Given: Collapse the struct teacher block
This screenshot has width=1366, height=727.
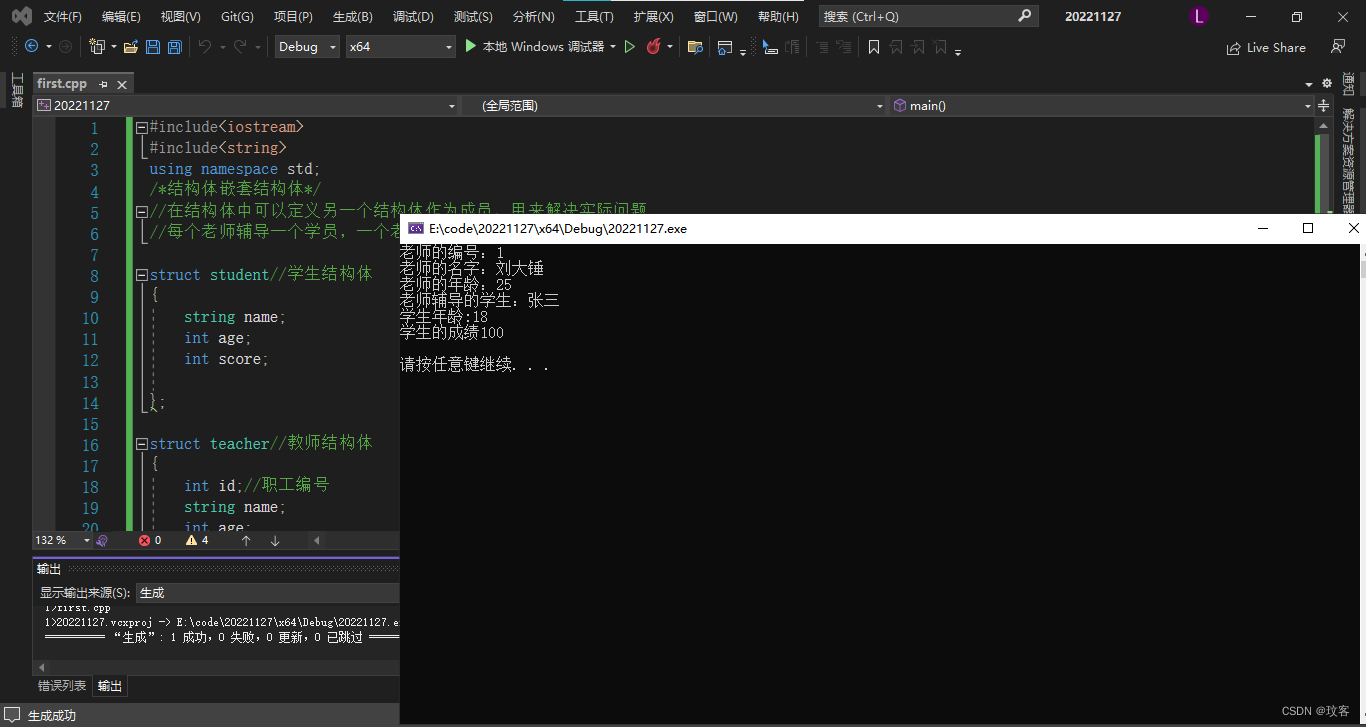Looking at the screenshot, I should pyautogui.click(x=142, y=444).
